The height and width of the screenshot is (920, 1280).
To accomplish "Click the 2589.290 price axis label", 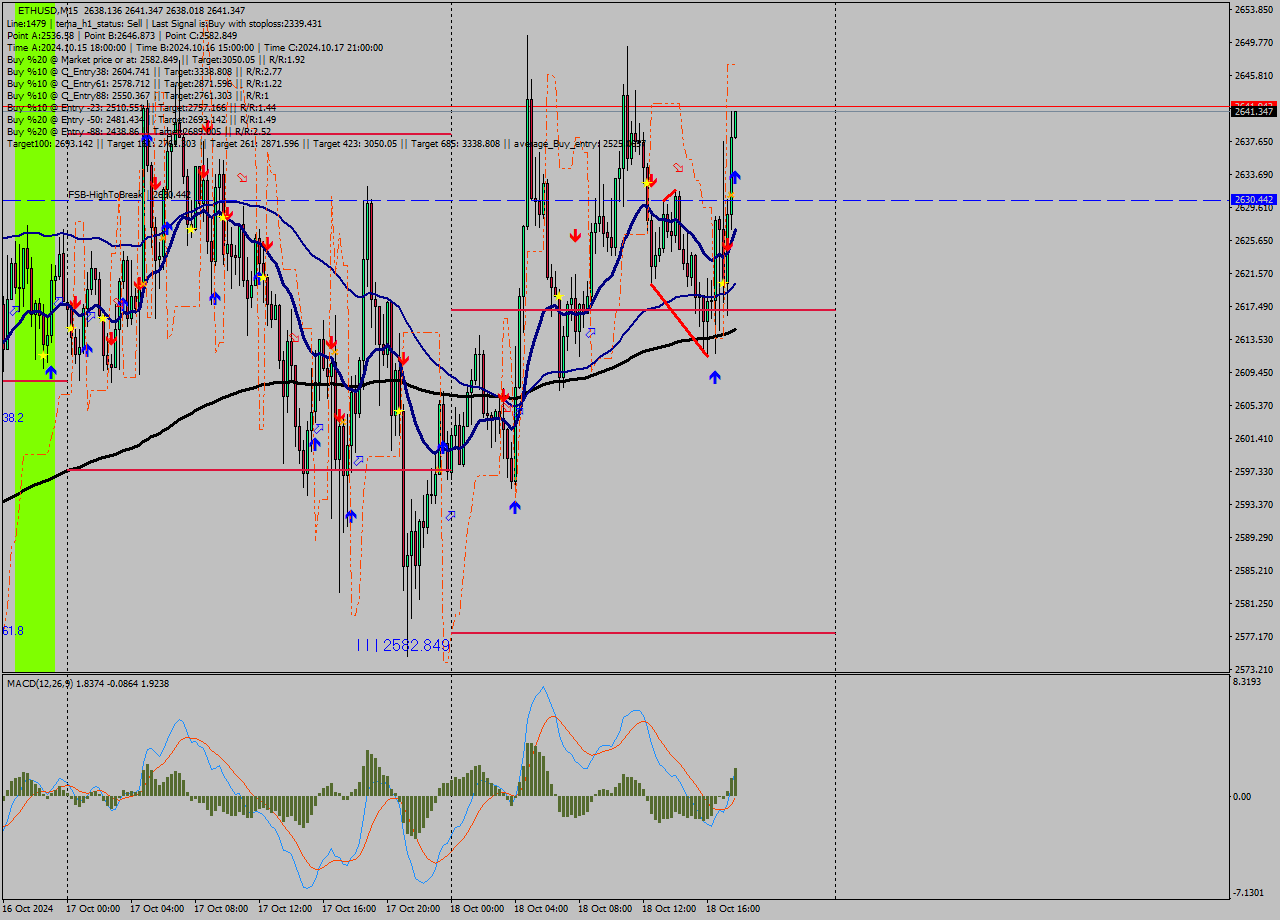I will (x=1254, y=537).
